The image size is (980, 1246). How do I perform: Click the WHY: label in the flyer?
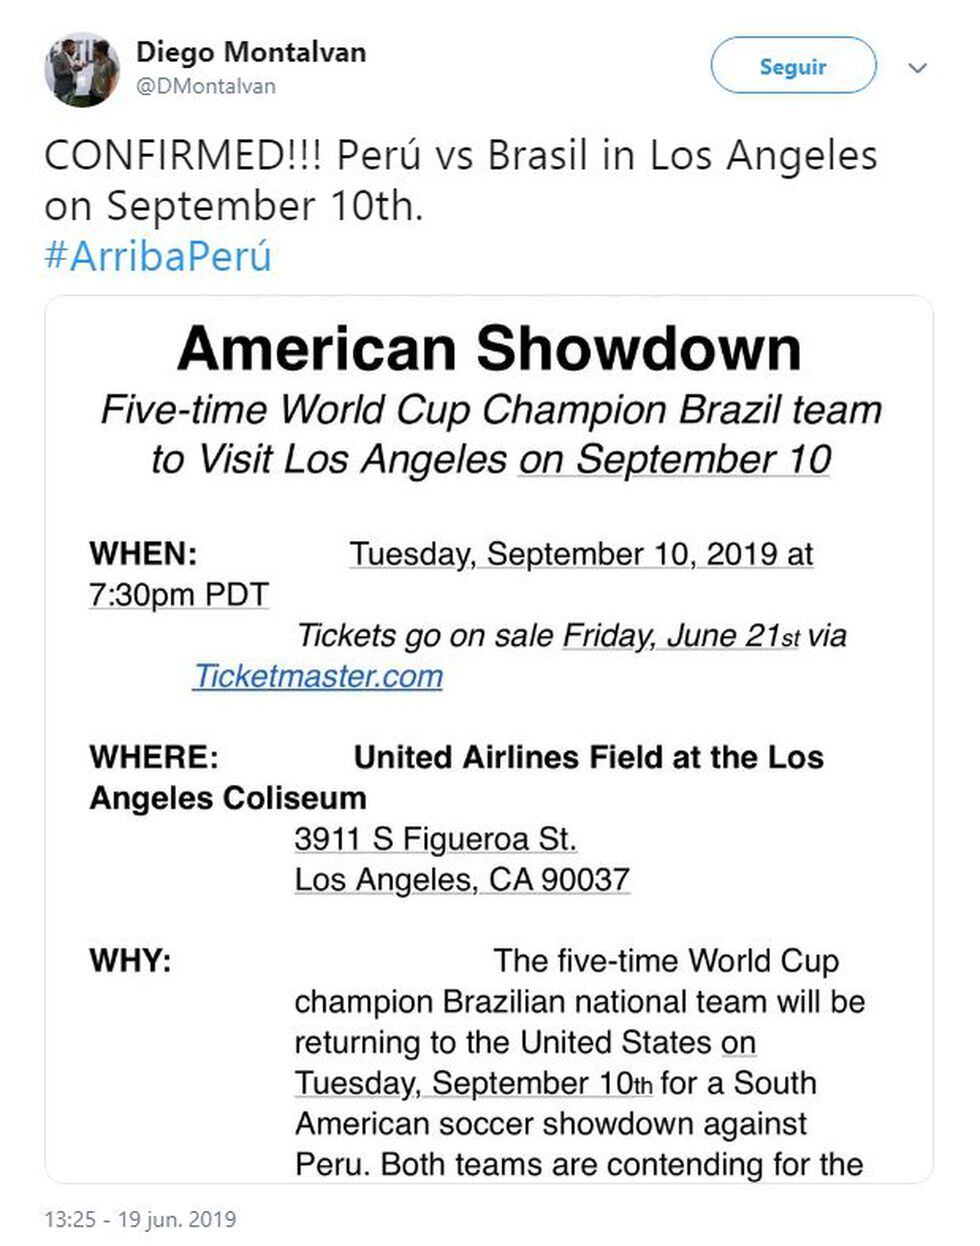(x=130, y=961)
